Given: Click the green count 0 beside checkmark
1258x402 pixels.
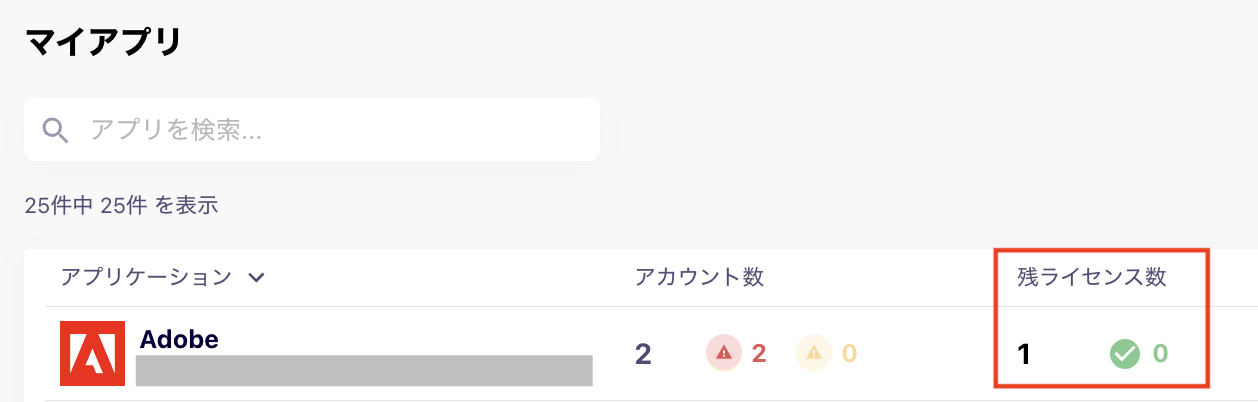Looking at the screenshot, I should pyautogui.click(x=1160, y=353).
